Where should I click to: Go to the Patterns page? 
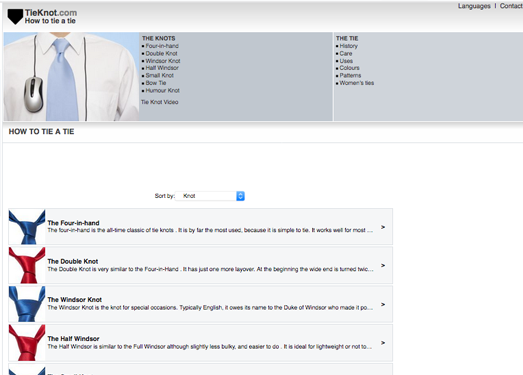(x=350, y=75)
